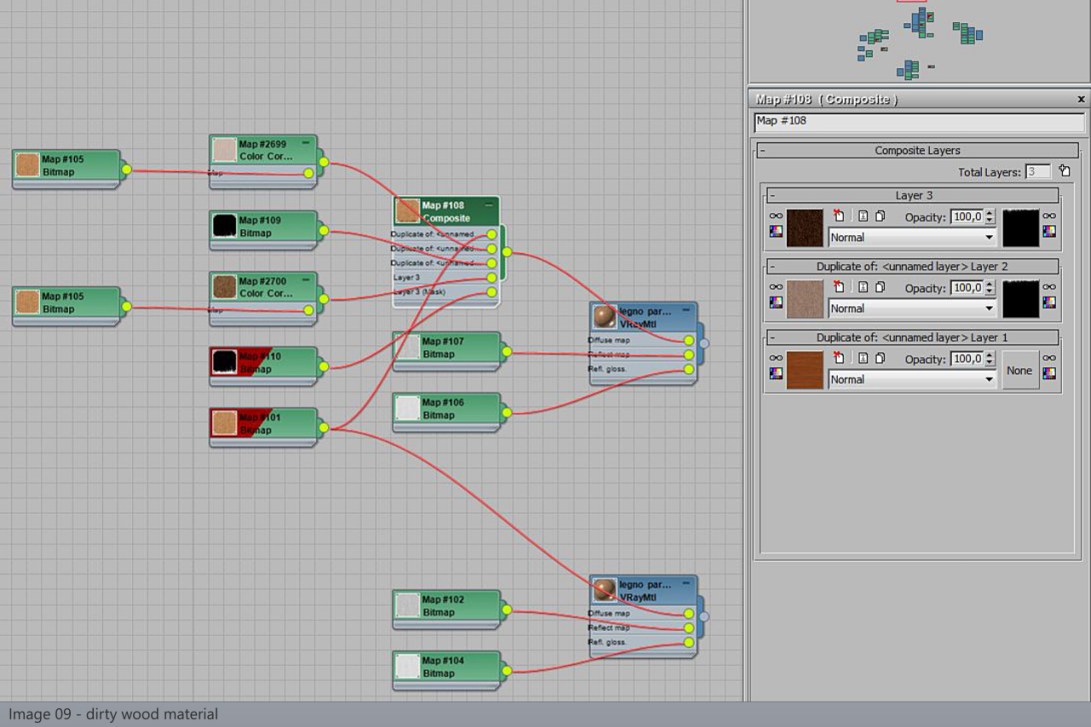1091x727 pixels.
Task: Click the Map #108 name input field
Action: [918, 122]
